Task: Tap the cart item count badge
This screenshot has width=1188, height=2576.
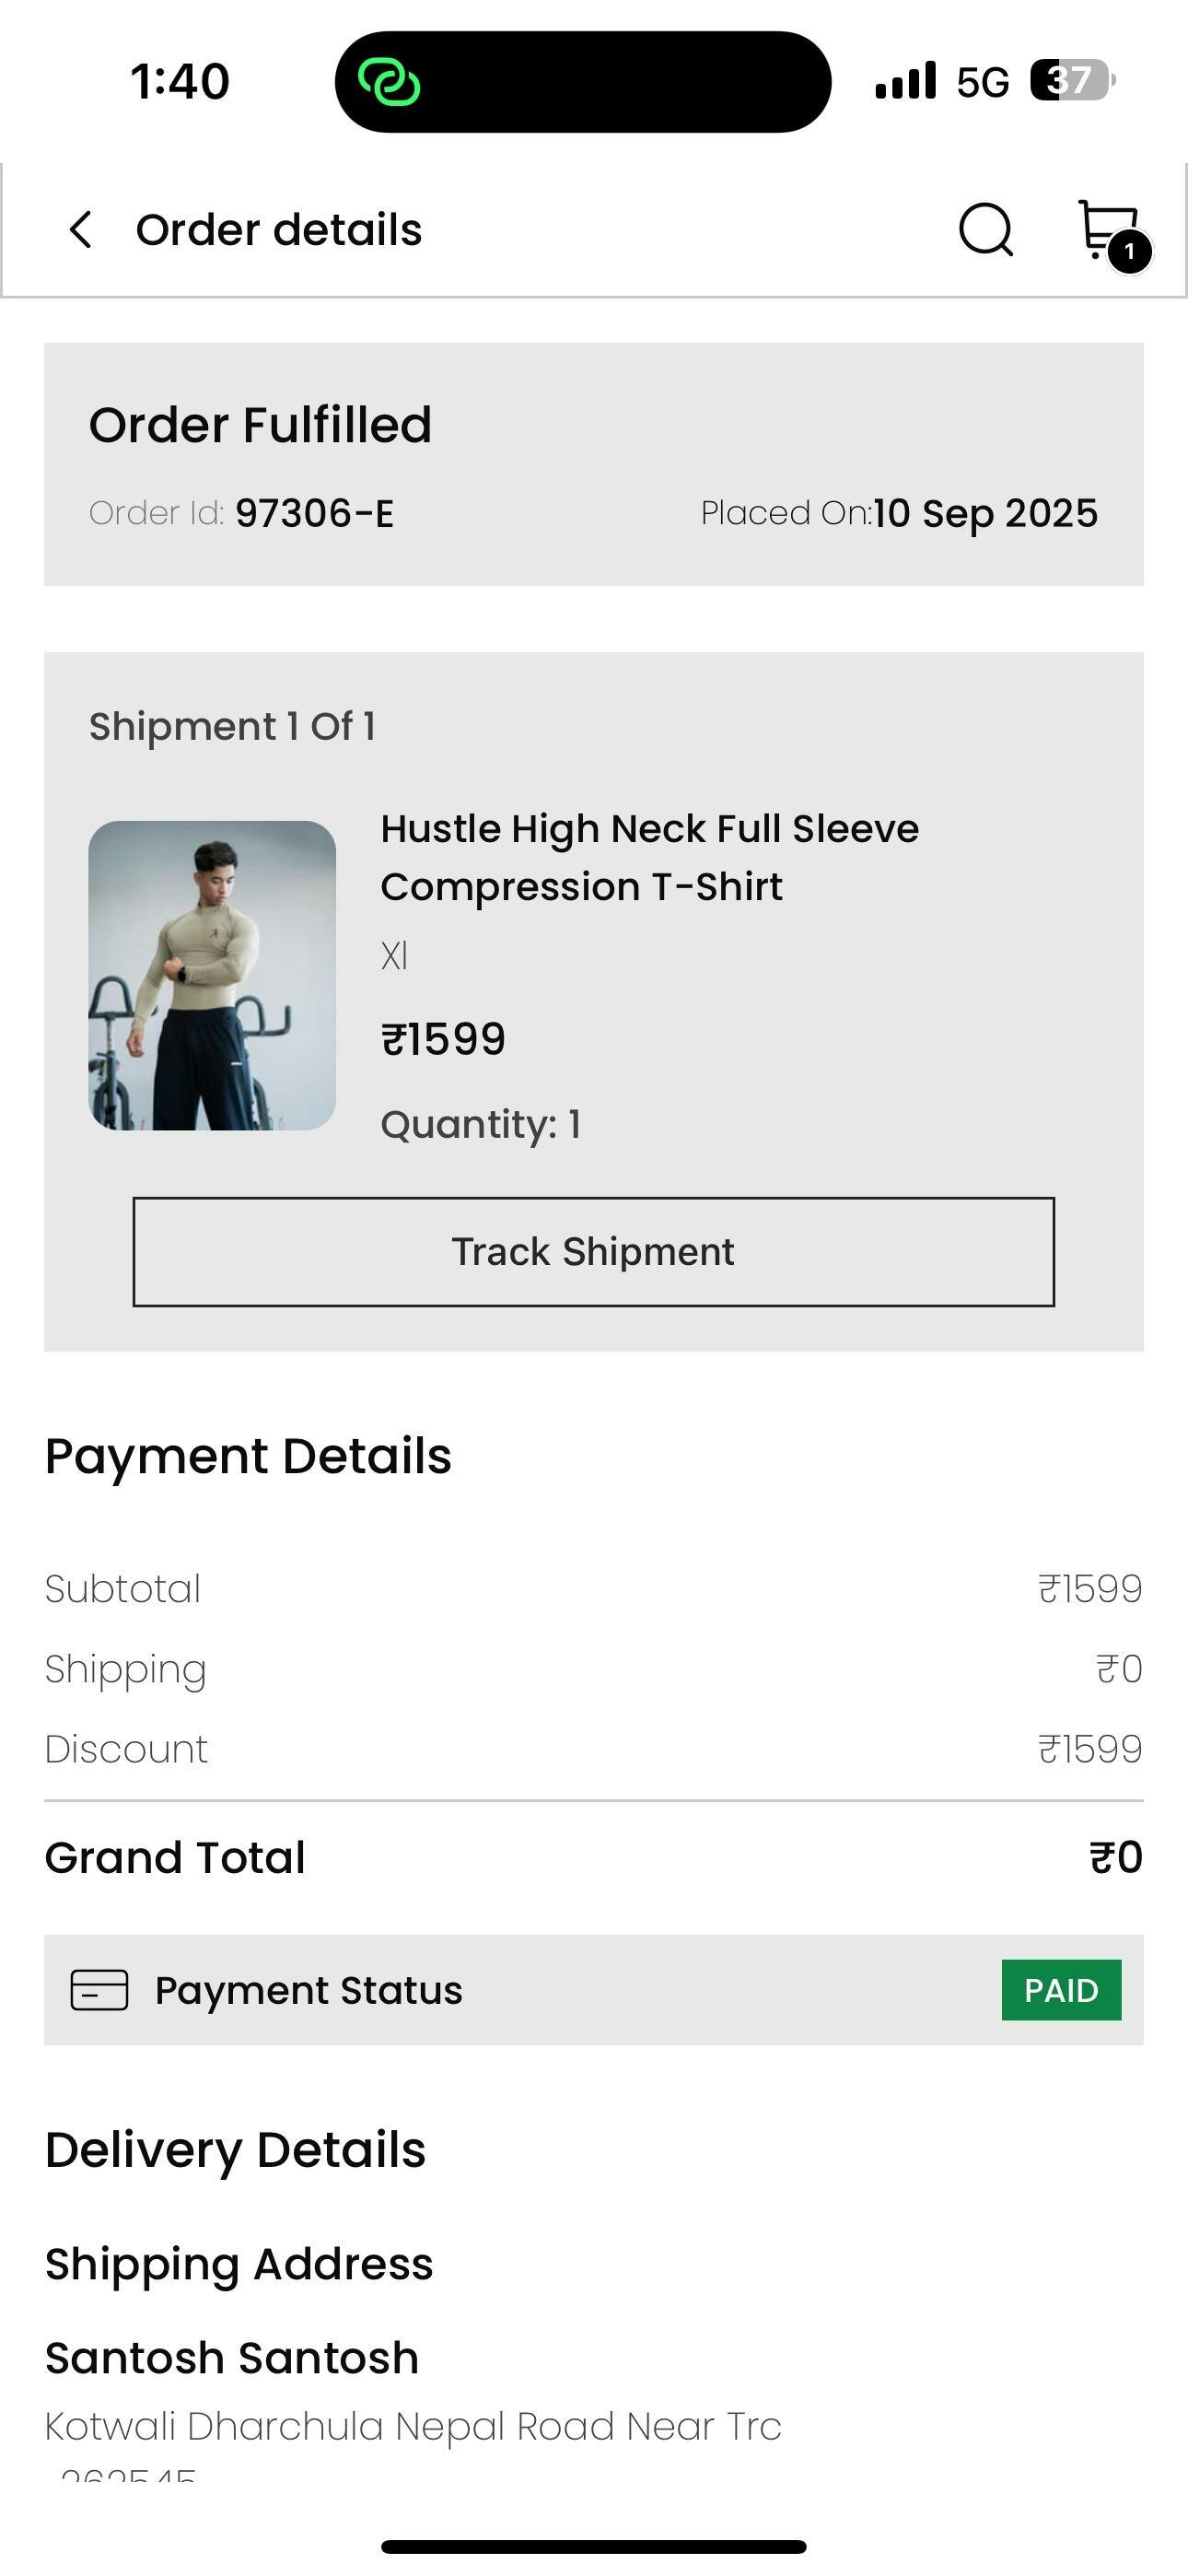Action: tap(1130, 252)
